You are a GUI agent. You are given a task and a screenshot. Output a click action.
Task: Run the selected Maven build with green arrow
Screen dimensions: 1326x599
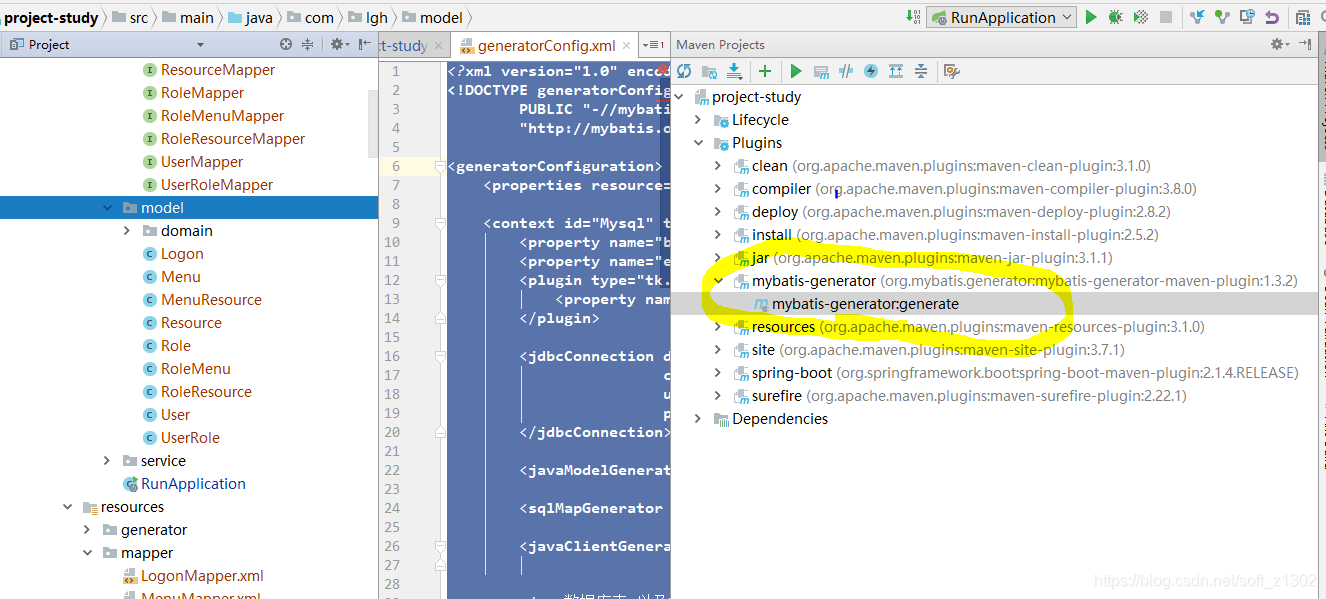pyautogui.click(x=795, y=70)
